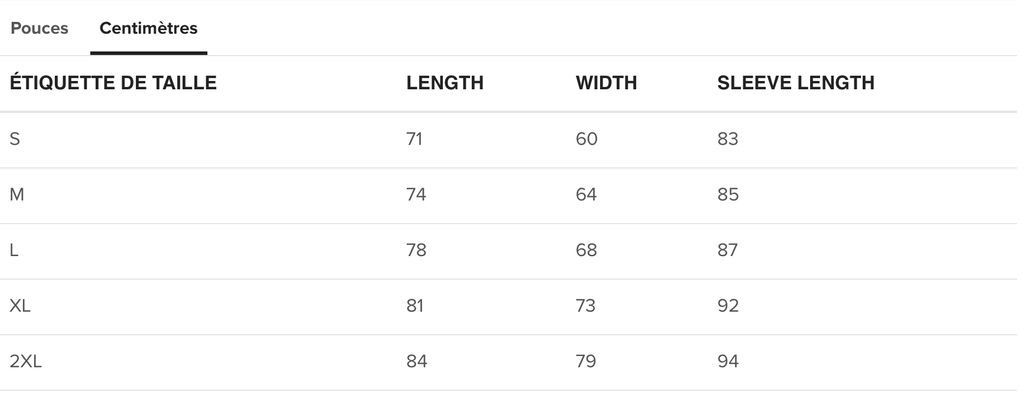Click length value 71 for size S
This screenshot has width=1024, height=414.
pyautogui.click(x=414, y=139)
